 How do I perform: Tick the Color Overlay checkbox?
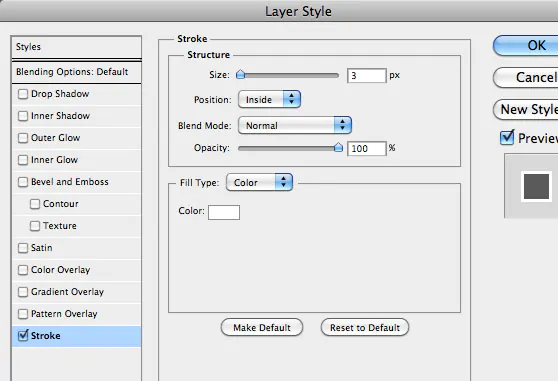tap(23, 270)
